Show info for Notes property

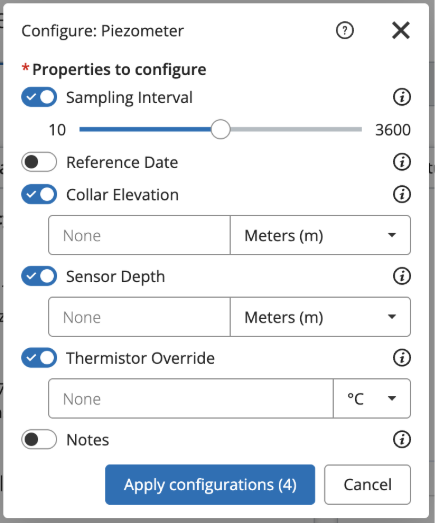pyautogui.click(x=402, y=440)
